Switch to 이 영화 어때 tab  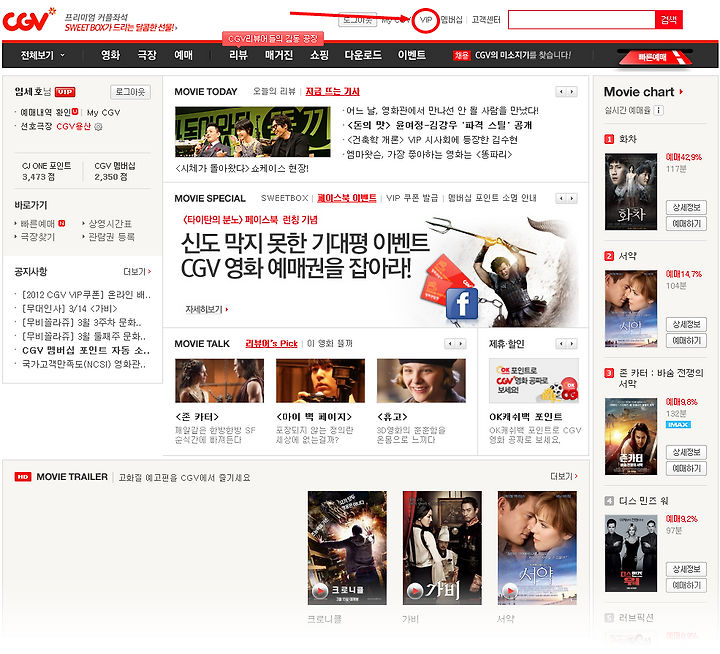[330, 344]
